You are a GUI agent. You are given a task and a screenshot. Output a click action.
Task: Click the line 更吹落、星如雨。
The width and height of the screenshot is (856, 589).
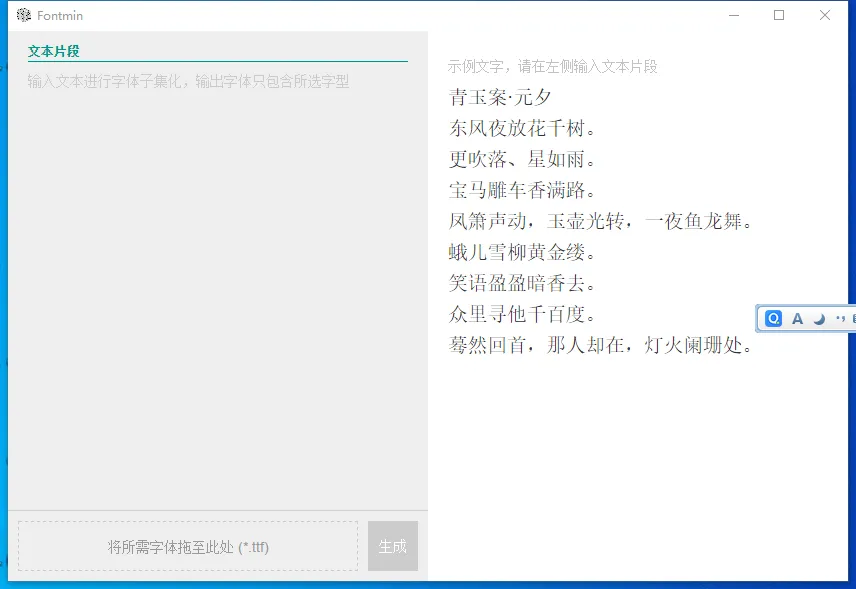tap(522, 159)
